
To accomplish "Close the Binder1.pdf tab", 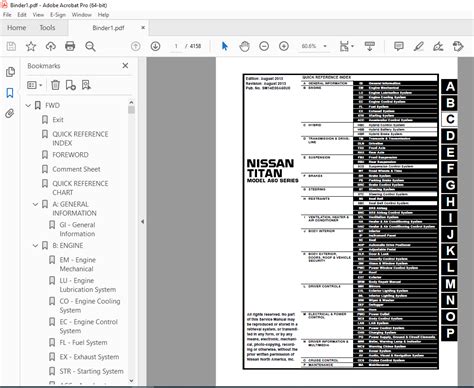I will tap(143, 28).
